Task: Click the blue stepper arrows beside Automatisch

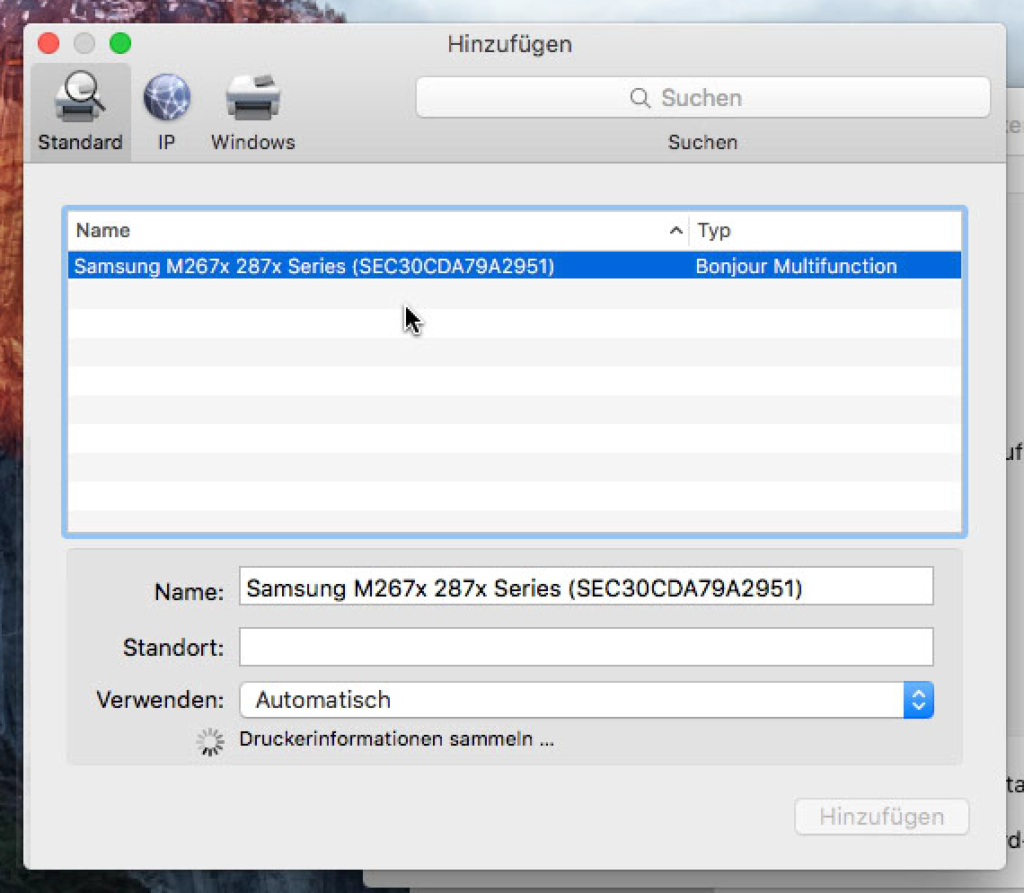Action: tap(918, 700)
